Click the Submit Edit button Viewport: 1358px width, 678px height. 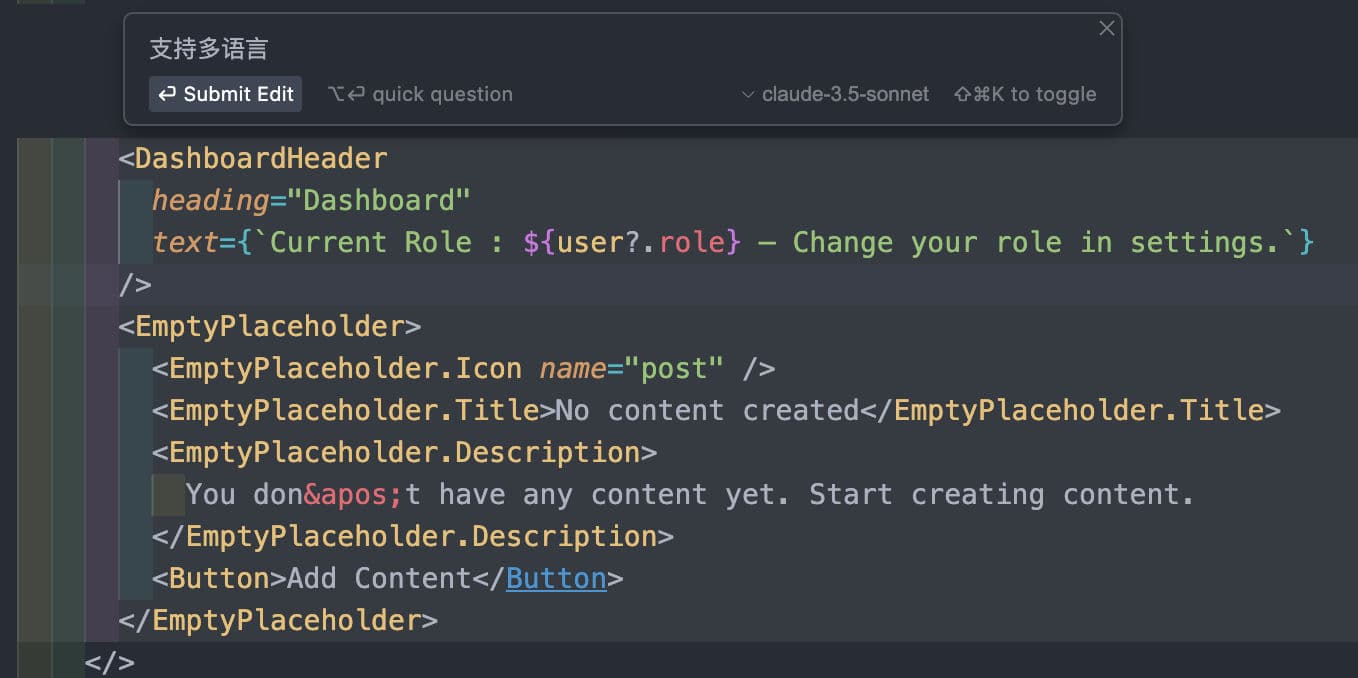click(225, 94)
